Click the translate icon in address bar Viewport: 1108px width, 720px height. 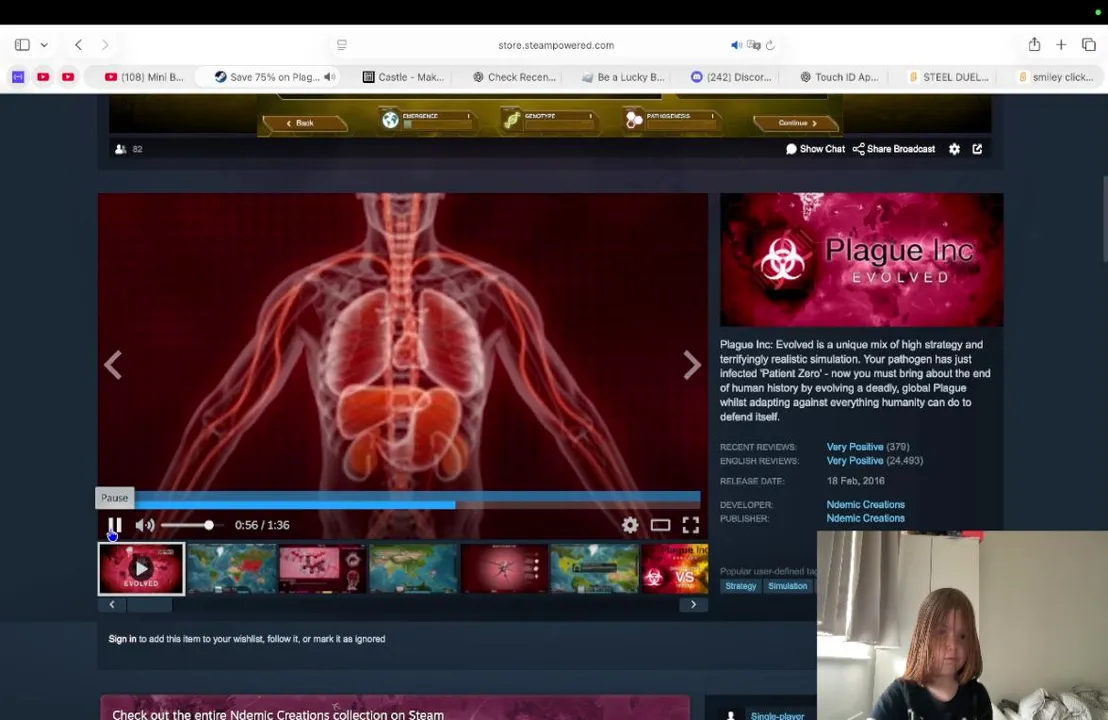click(x=754, y=45)
